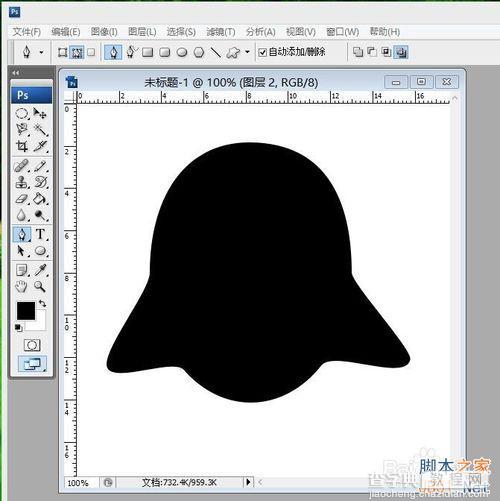
Task: Select the Healing Brush tool
Action: [x=22, y=166]
